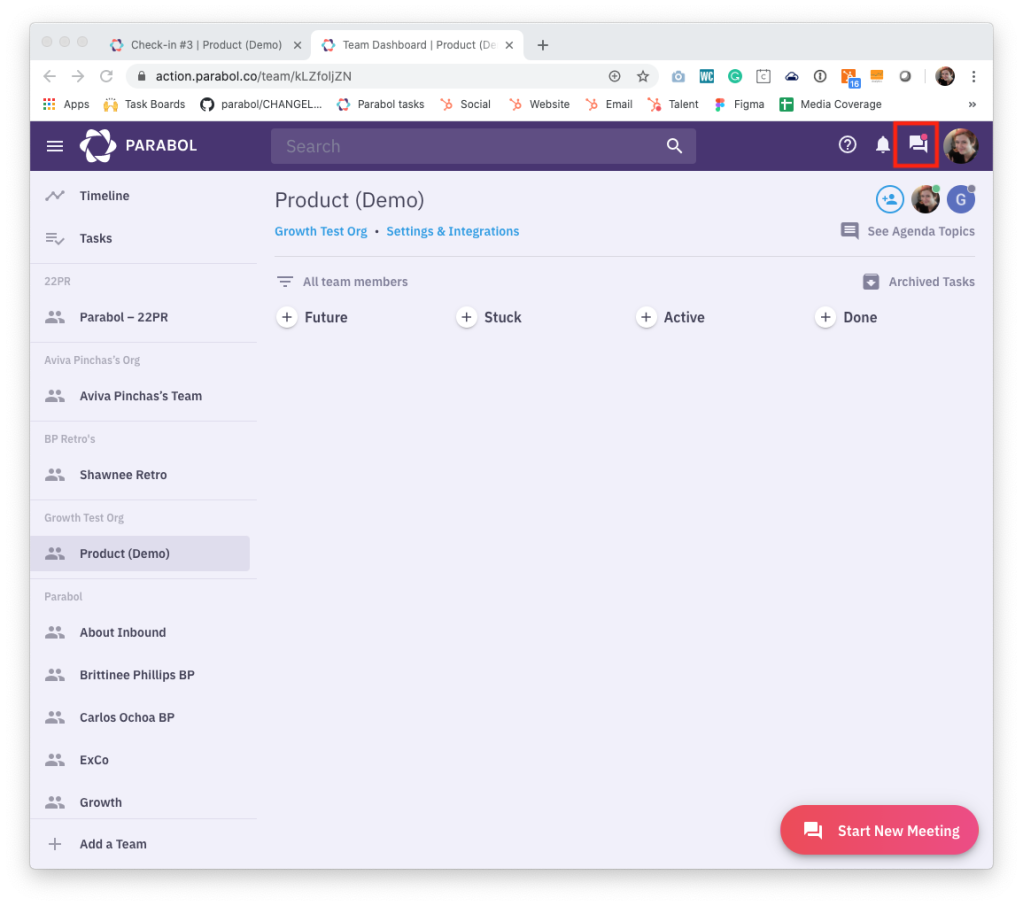Screen dimensions: 1023x906
Task: Go forward in browser
Action: point(78,76)
